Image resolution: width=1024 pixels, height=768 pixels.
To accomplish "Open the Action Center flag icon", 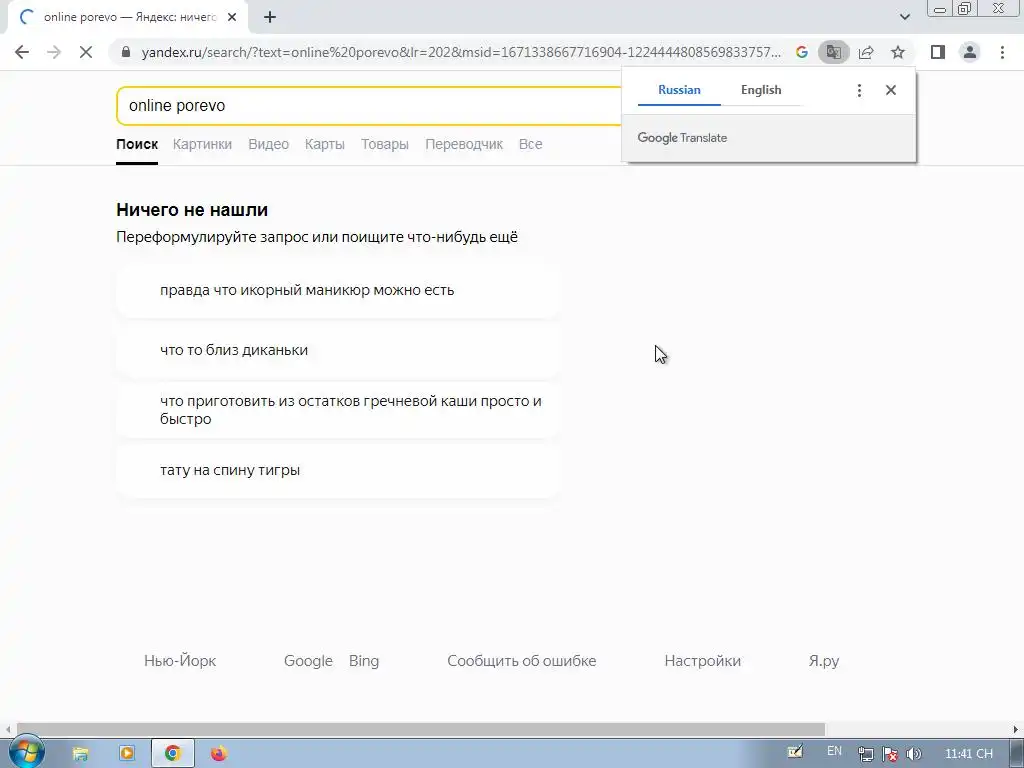I will (x=890, y=754).
